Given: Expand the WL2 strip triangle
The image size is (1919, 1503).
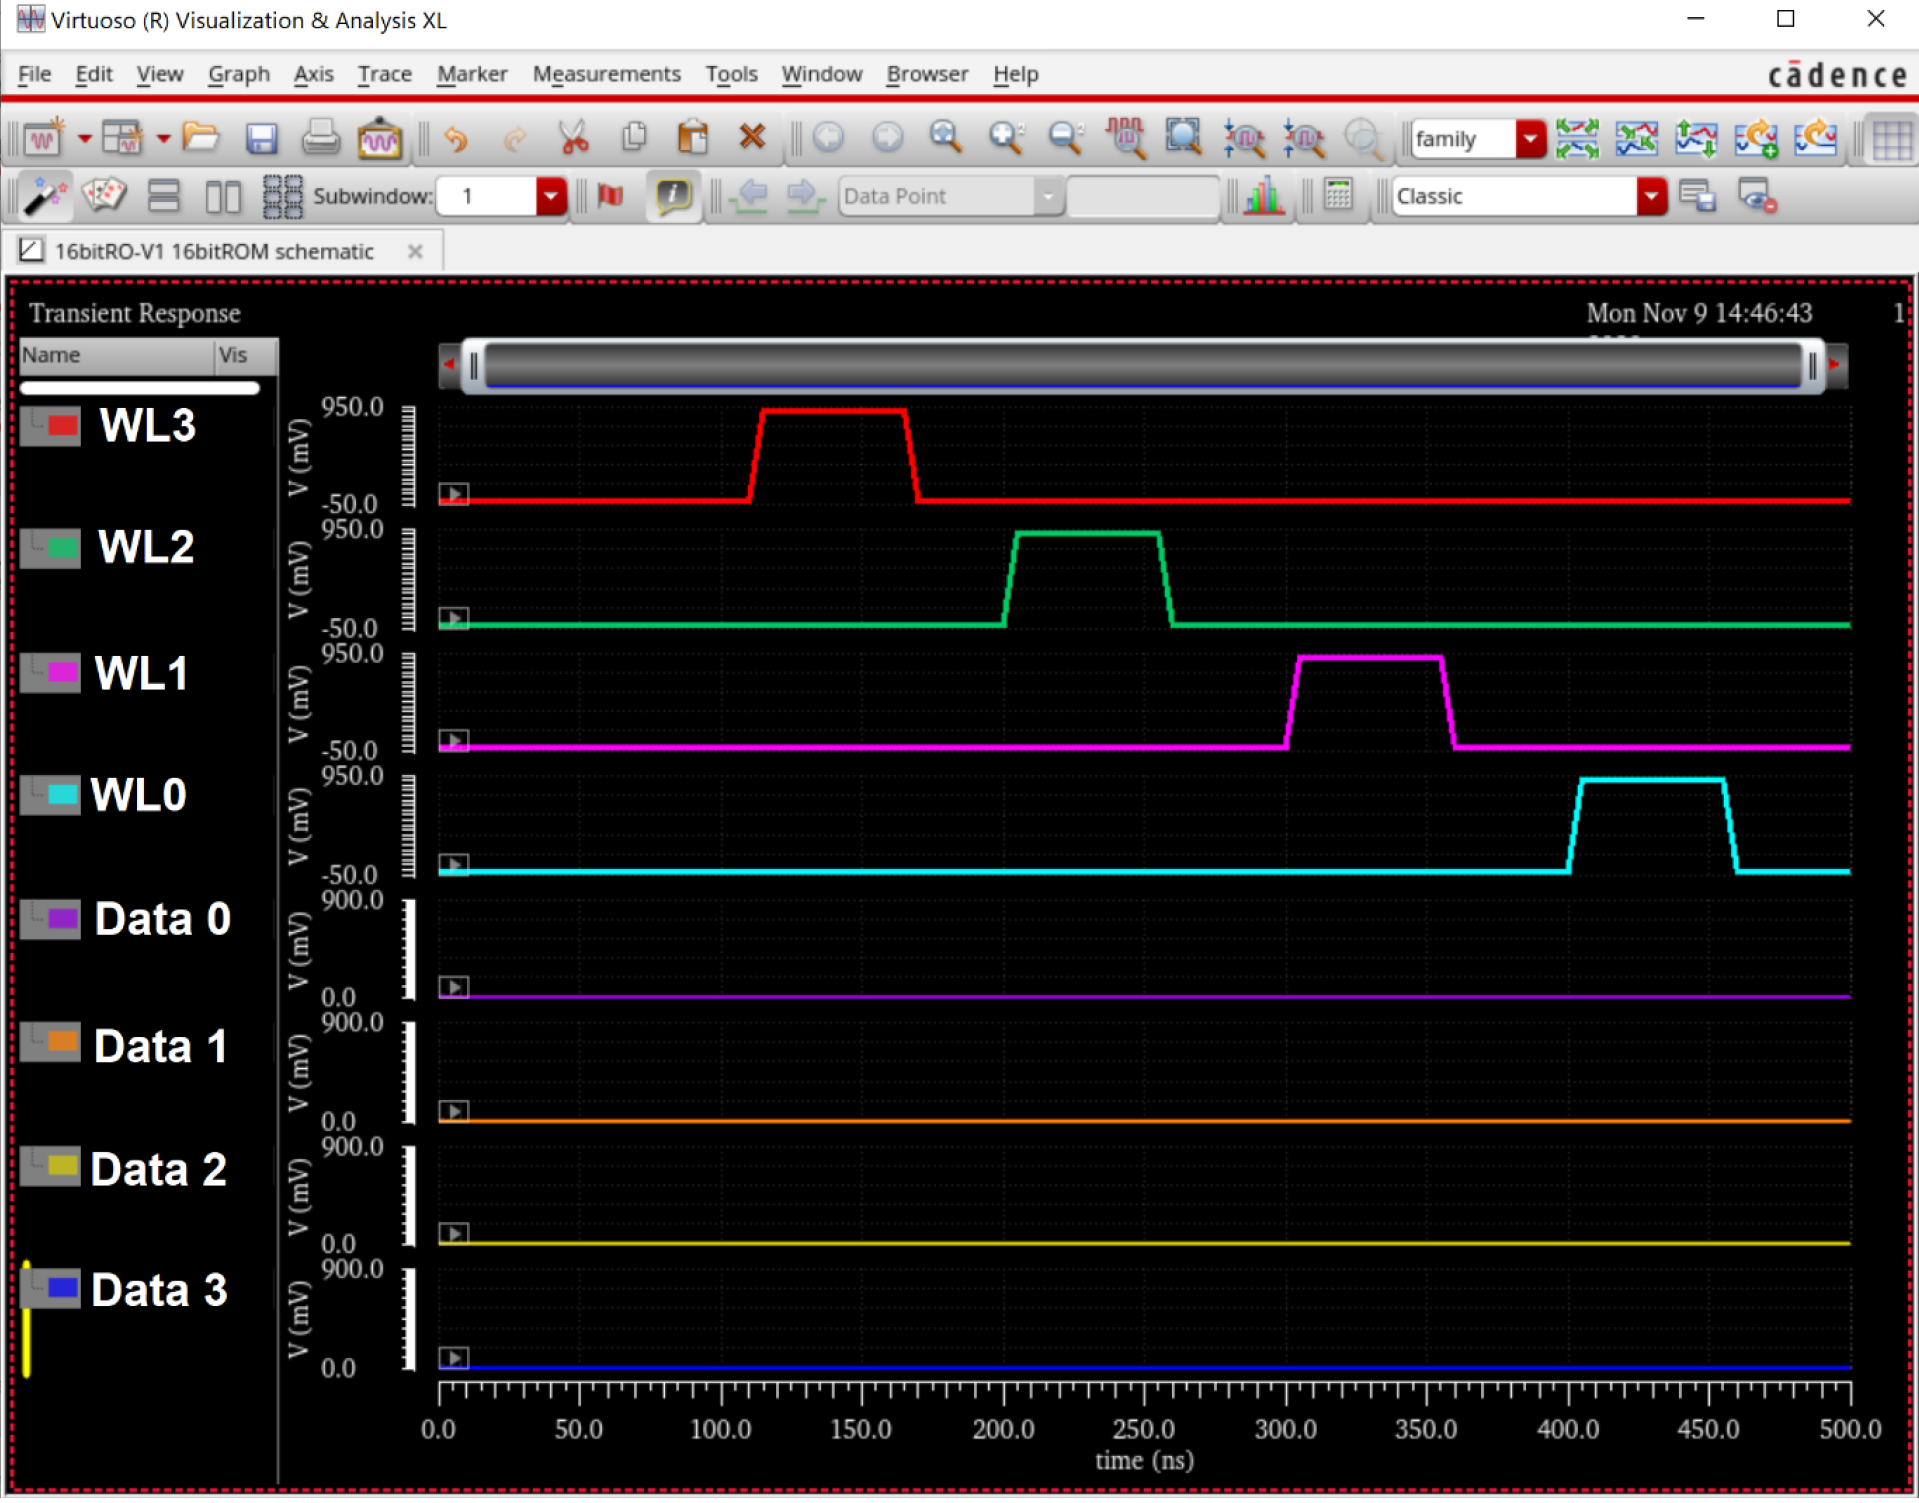Looking at the screenshot, I should (x=454, y=618).
